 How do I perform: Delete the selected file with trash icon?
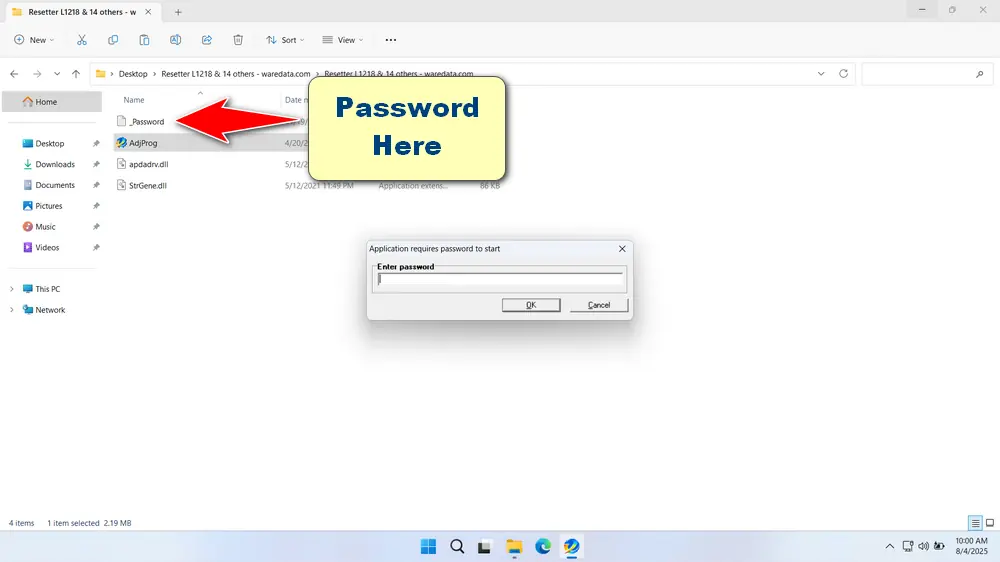point(238,40)
